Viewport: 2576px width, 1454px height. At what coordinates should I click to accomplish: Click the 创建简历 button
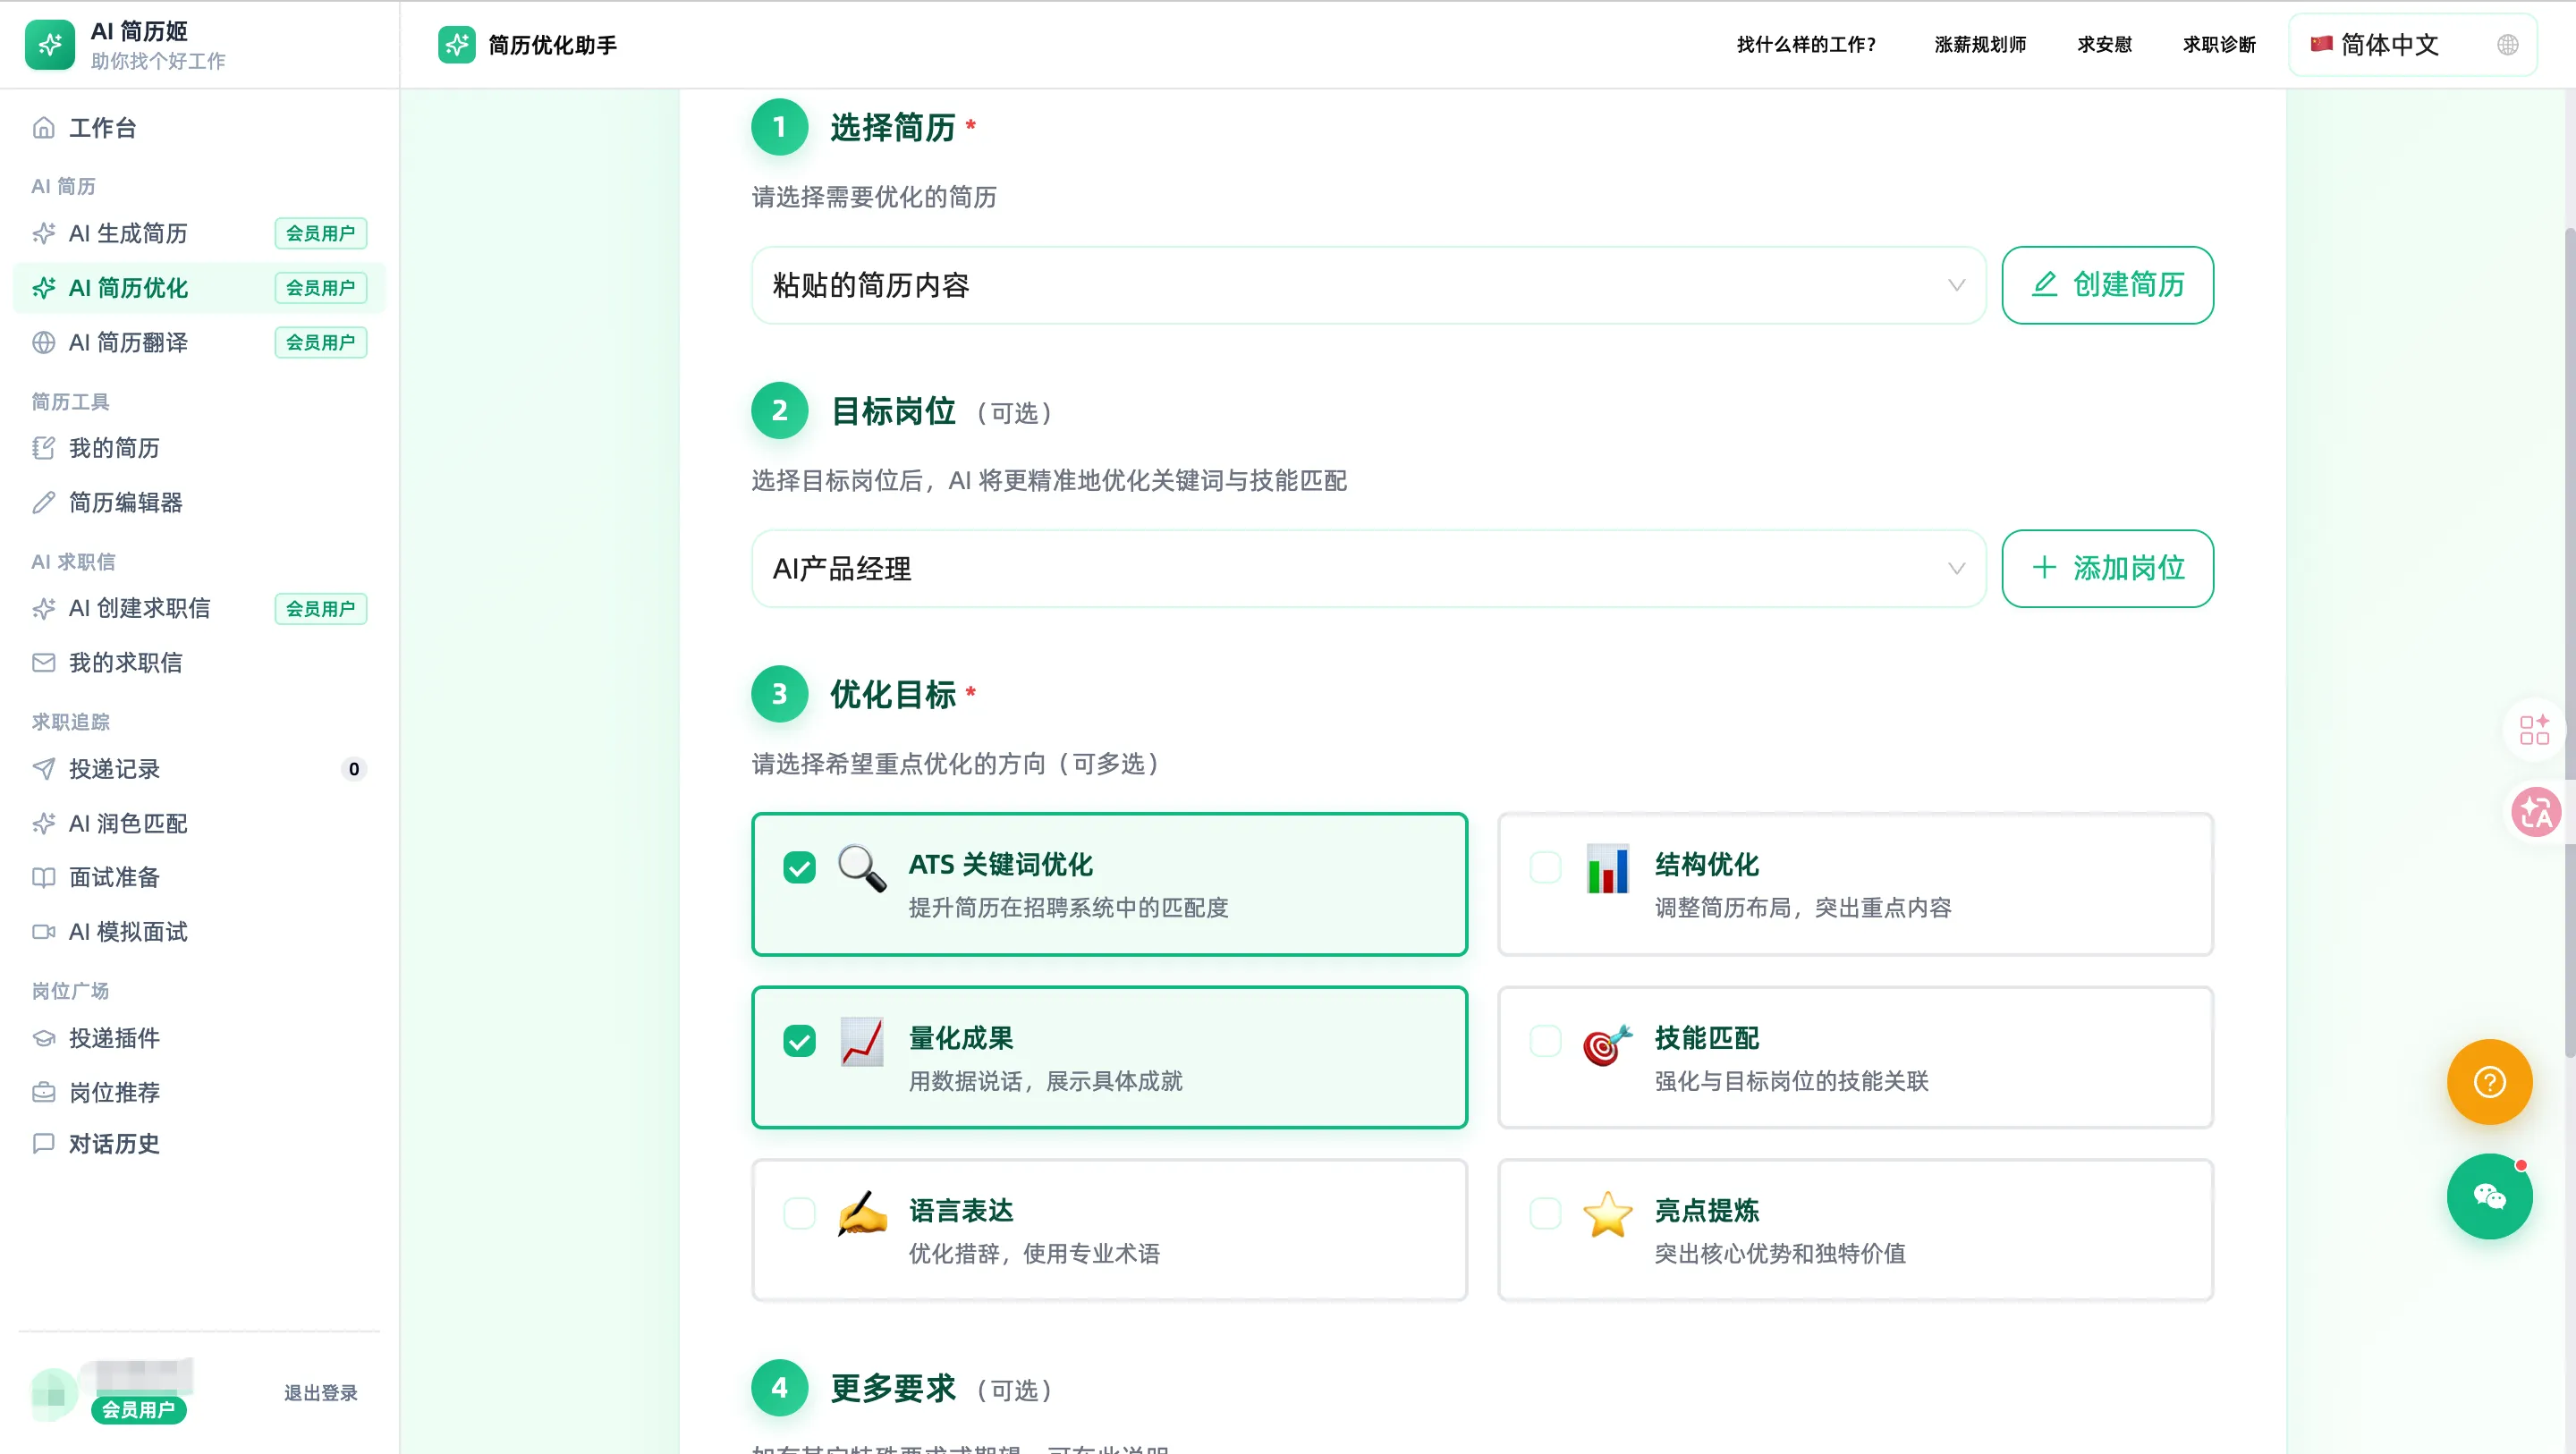click(x=2107, y=285)
